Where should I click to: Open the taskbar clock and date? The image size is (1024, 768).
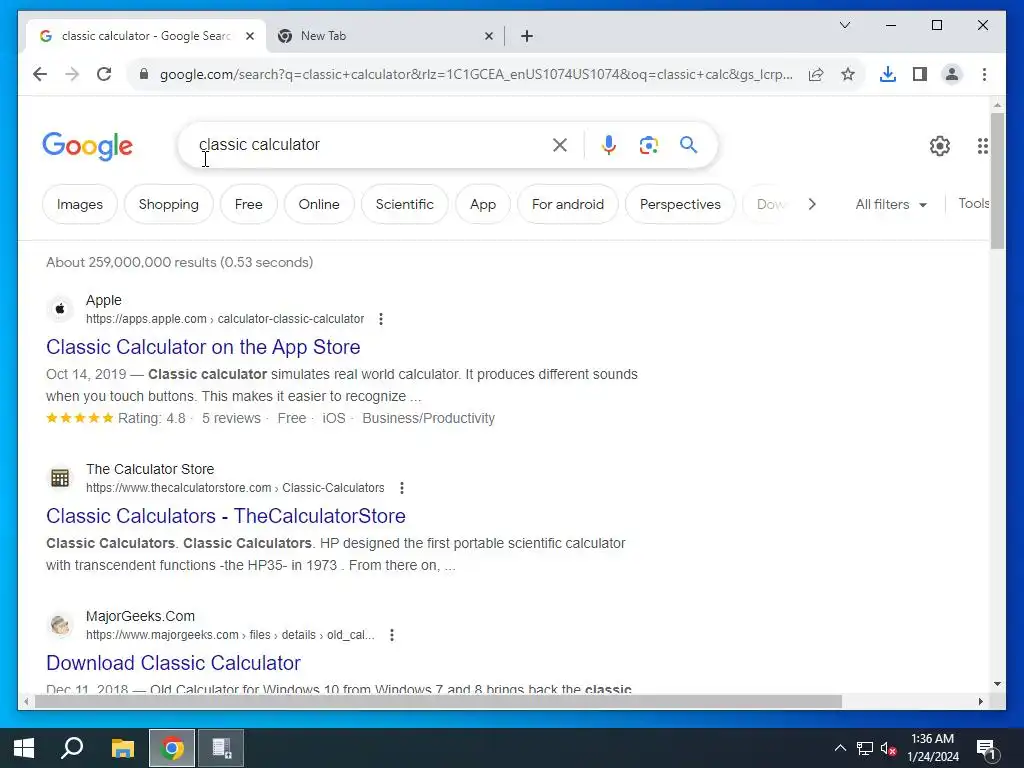tap(933, 748)
